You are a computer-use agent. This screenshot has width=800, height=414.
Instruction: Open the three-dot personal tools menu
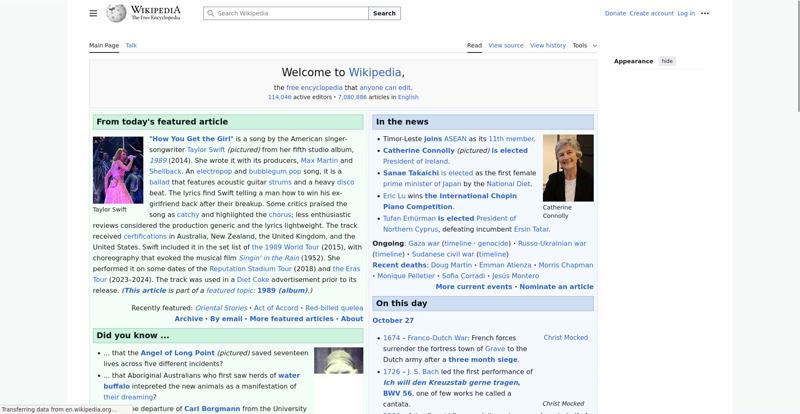[x=705, y=14]
